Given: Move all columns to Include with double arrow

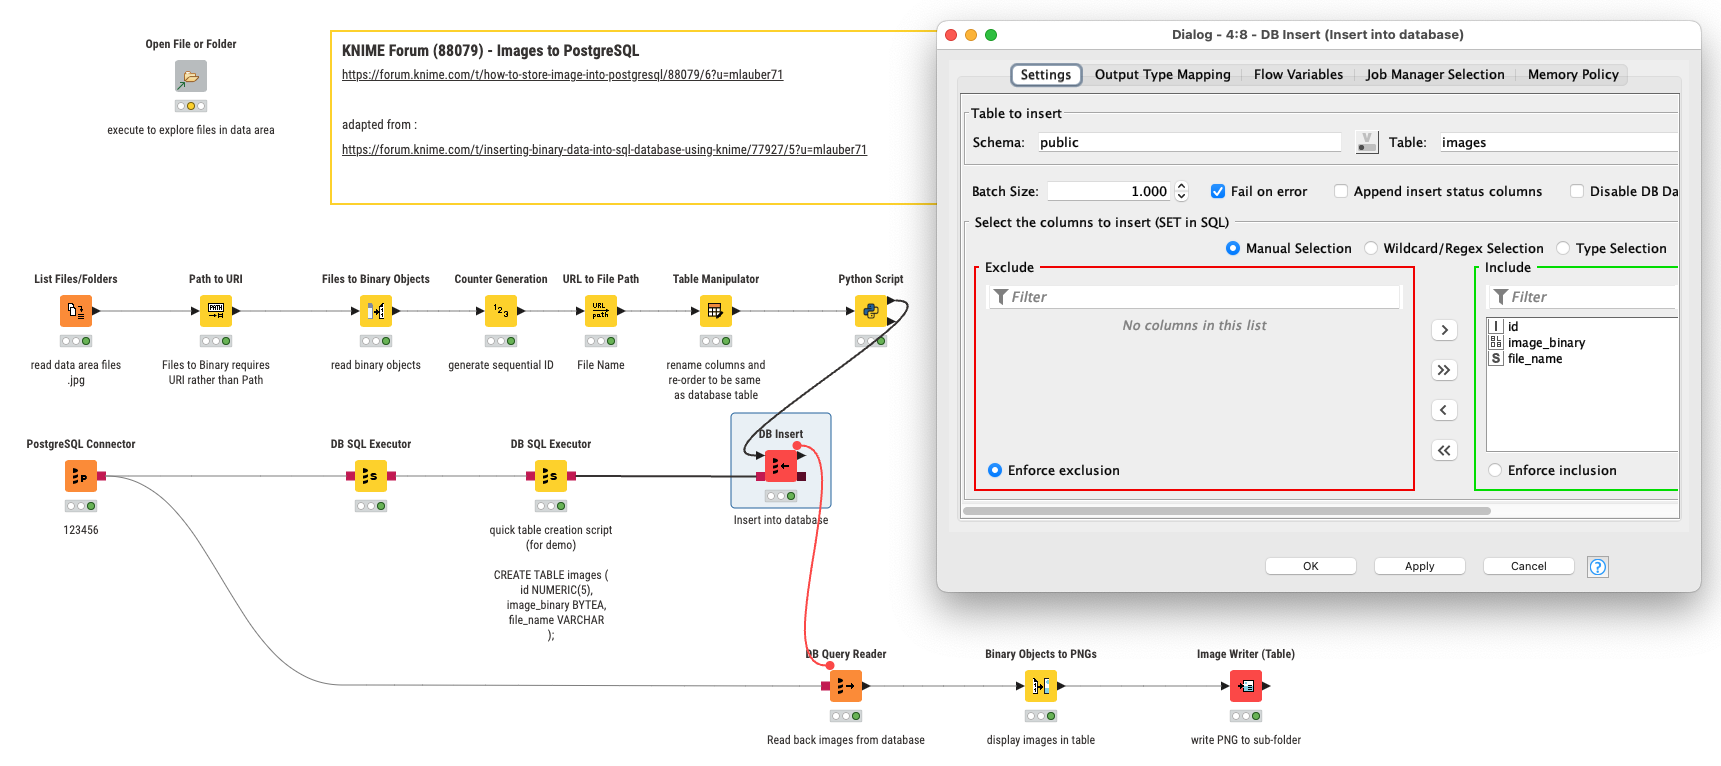Looking at the screenshot, I should pos(1444,370).
